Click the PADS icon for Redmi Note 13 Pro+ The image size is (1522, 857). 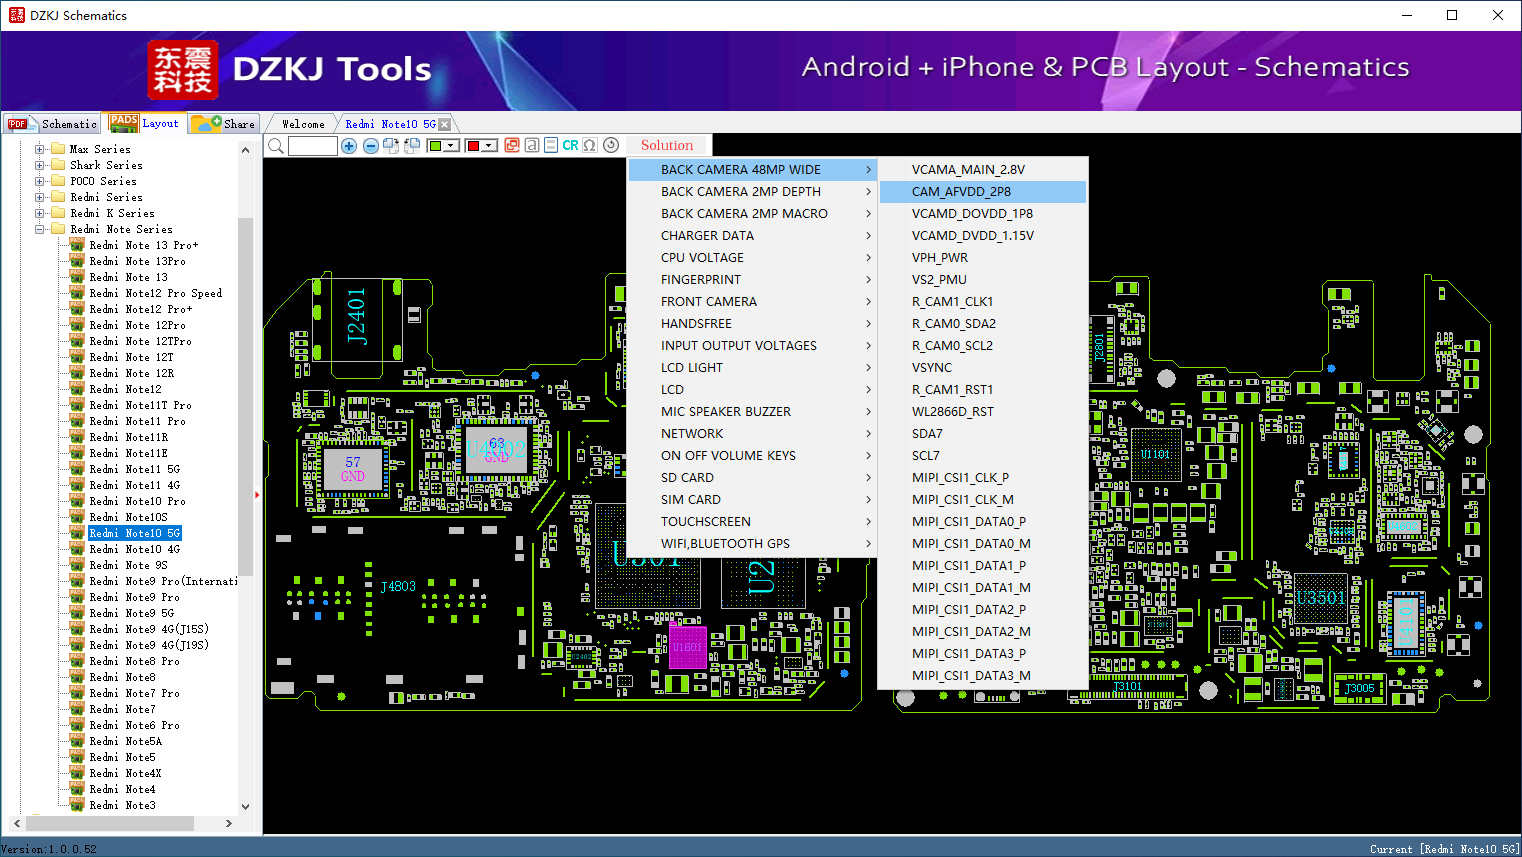[77, 245]
